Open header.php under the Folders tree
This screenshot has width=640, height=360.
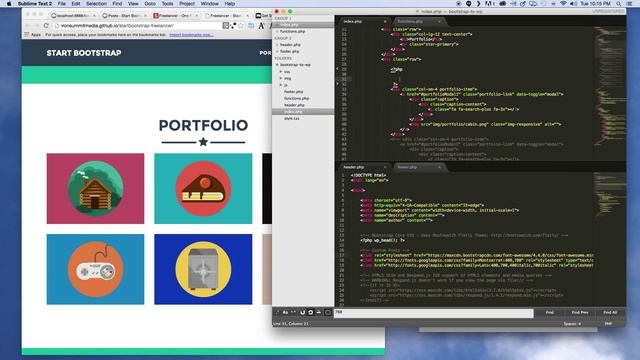pyautogui.click(x=294, y=105)
